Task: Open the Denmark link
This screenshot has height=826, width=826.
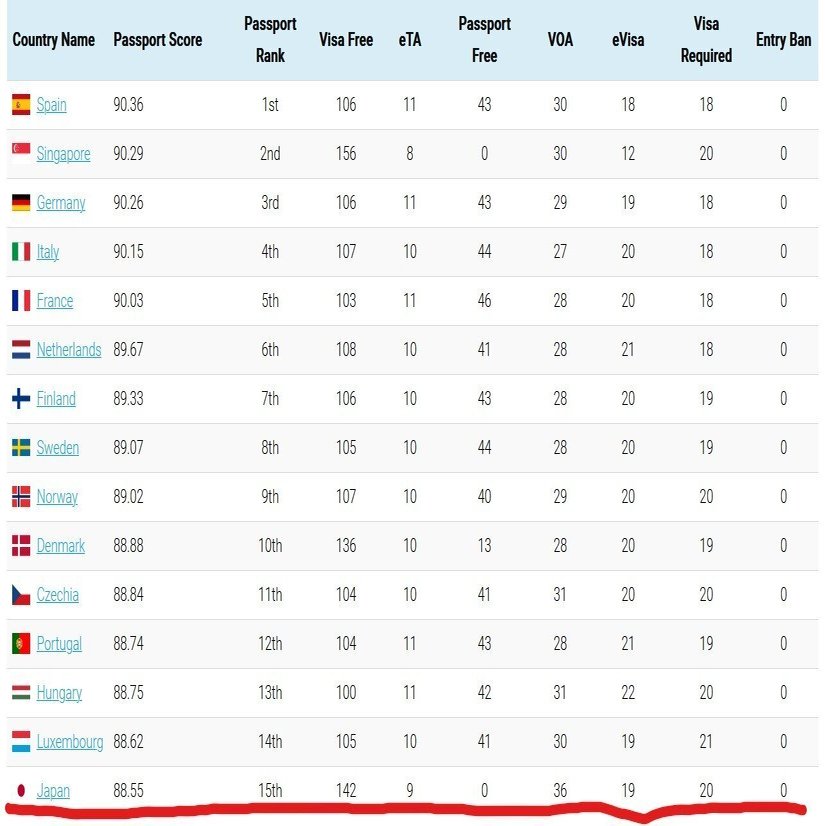Action: (x=61, y=545)
